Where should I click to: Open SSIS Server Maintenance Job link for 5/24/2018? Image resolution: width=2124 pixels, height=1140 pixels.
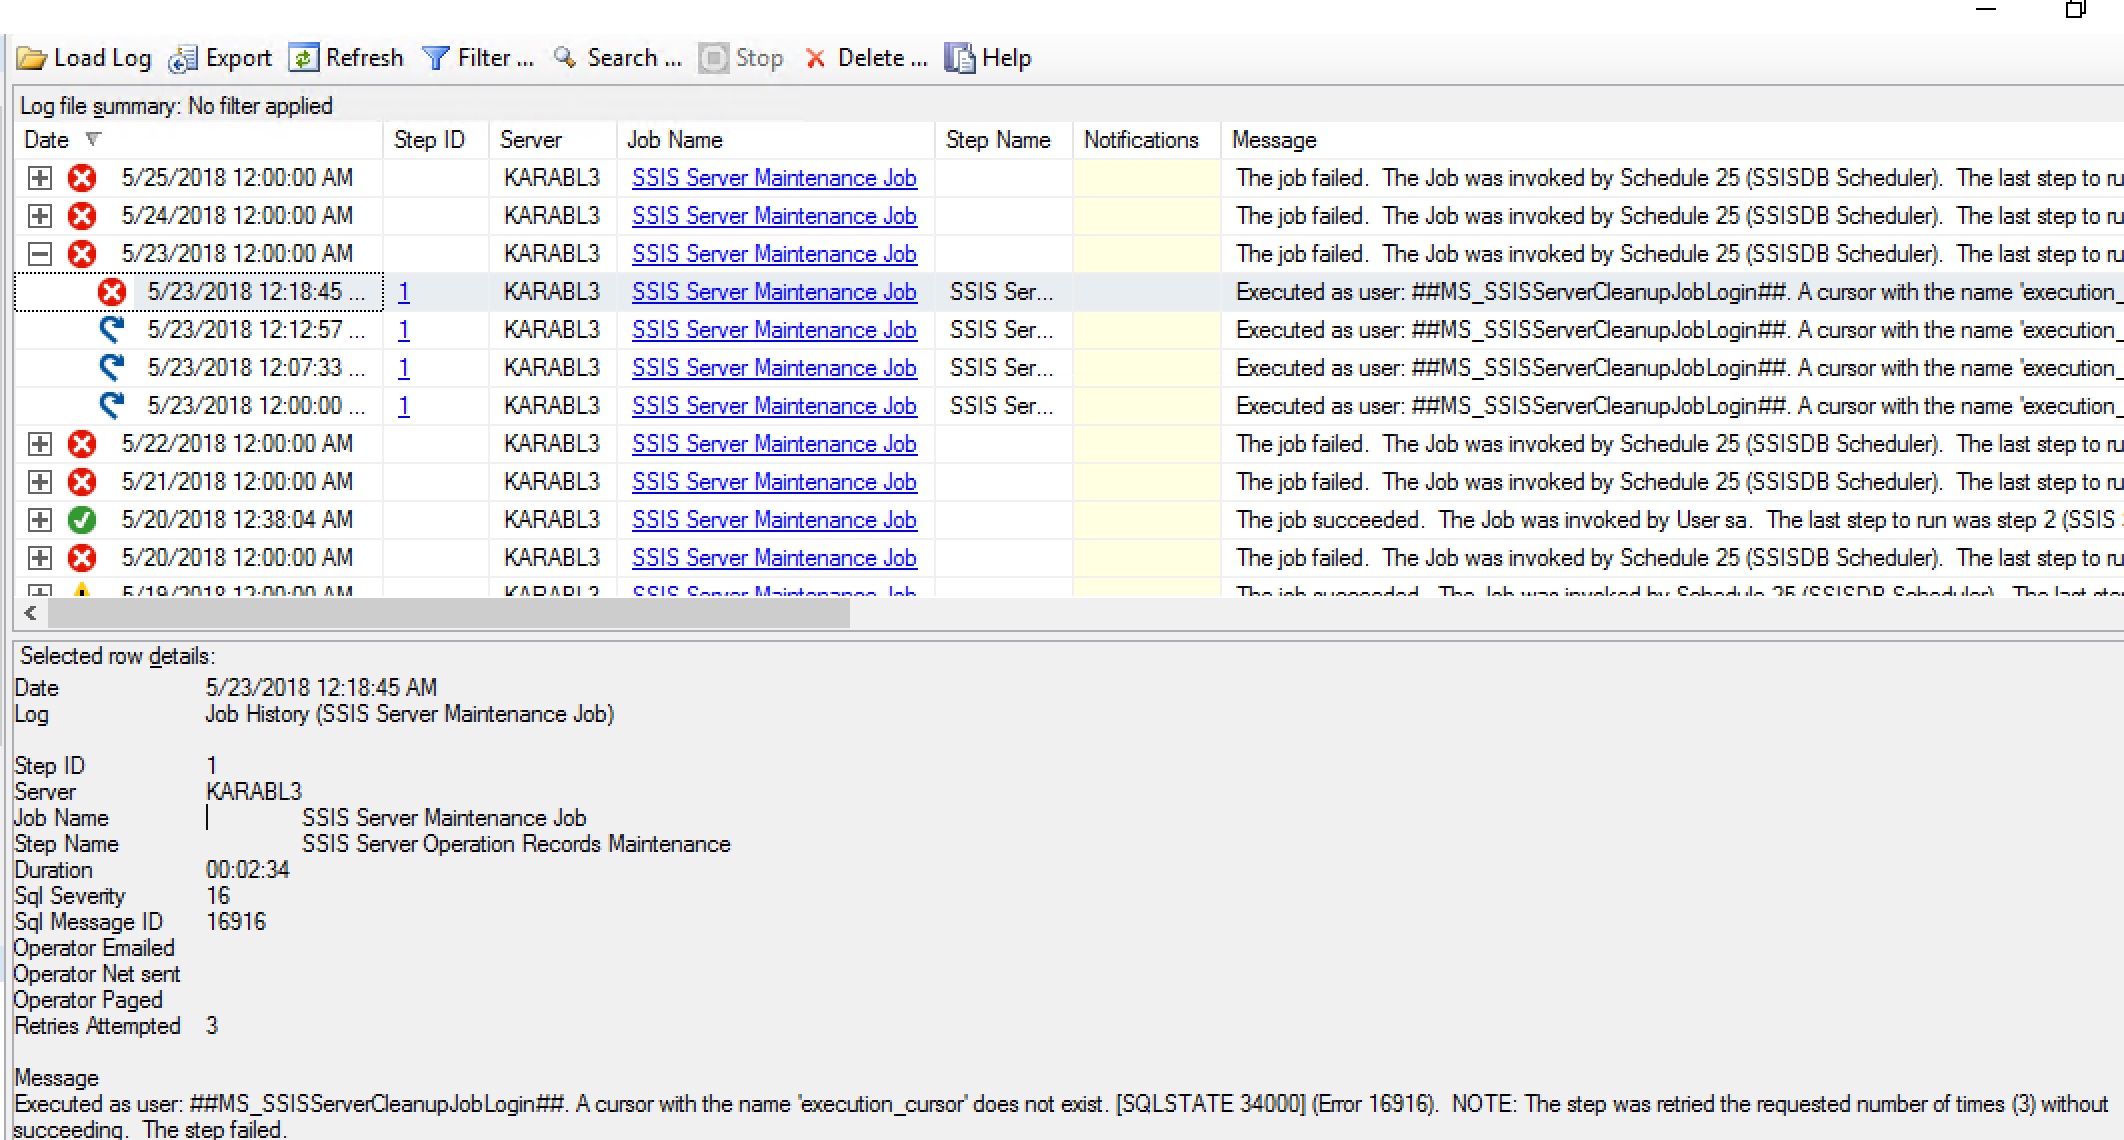(773, 216)
